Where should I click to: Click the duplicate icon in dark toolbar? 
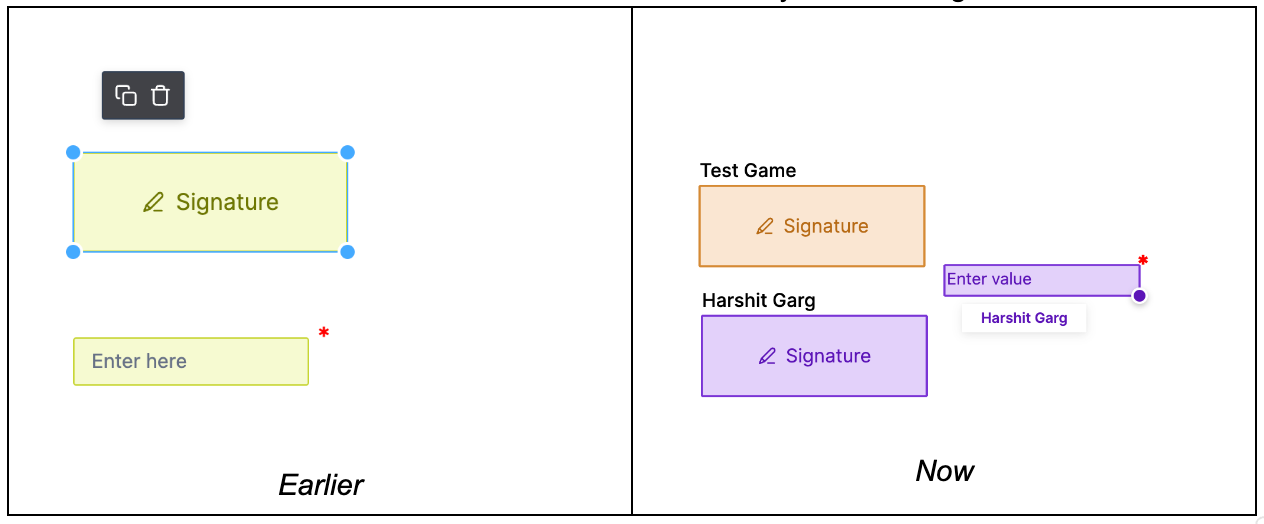pos(126,95)
